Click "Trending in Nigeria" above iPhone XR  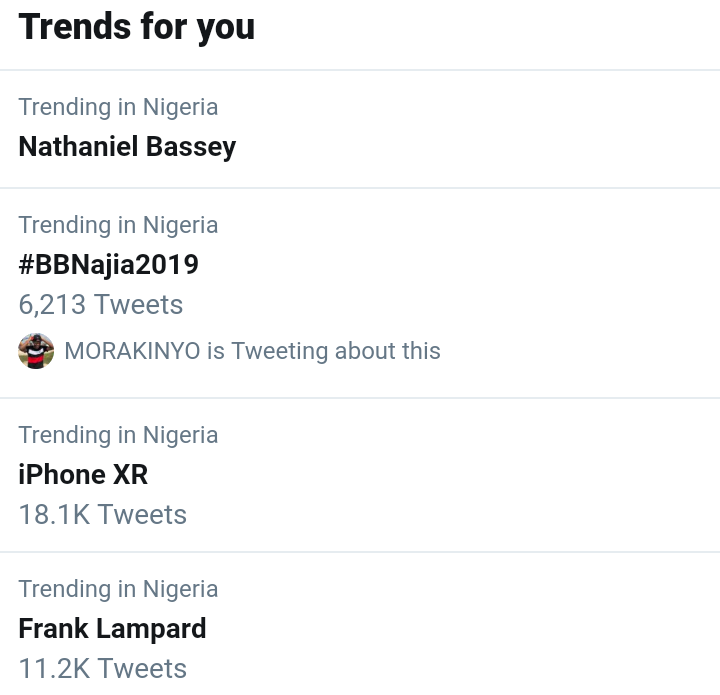(118, 435)
